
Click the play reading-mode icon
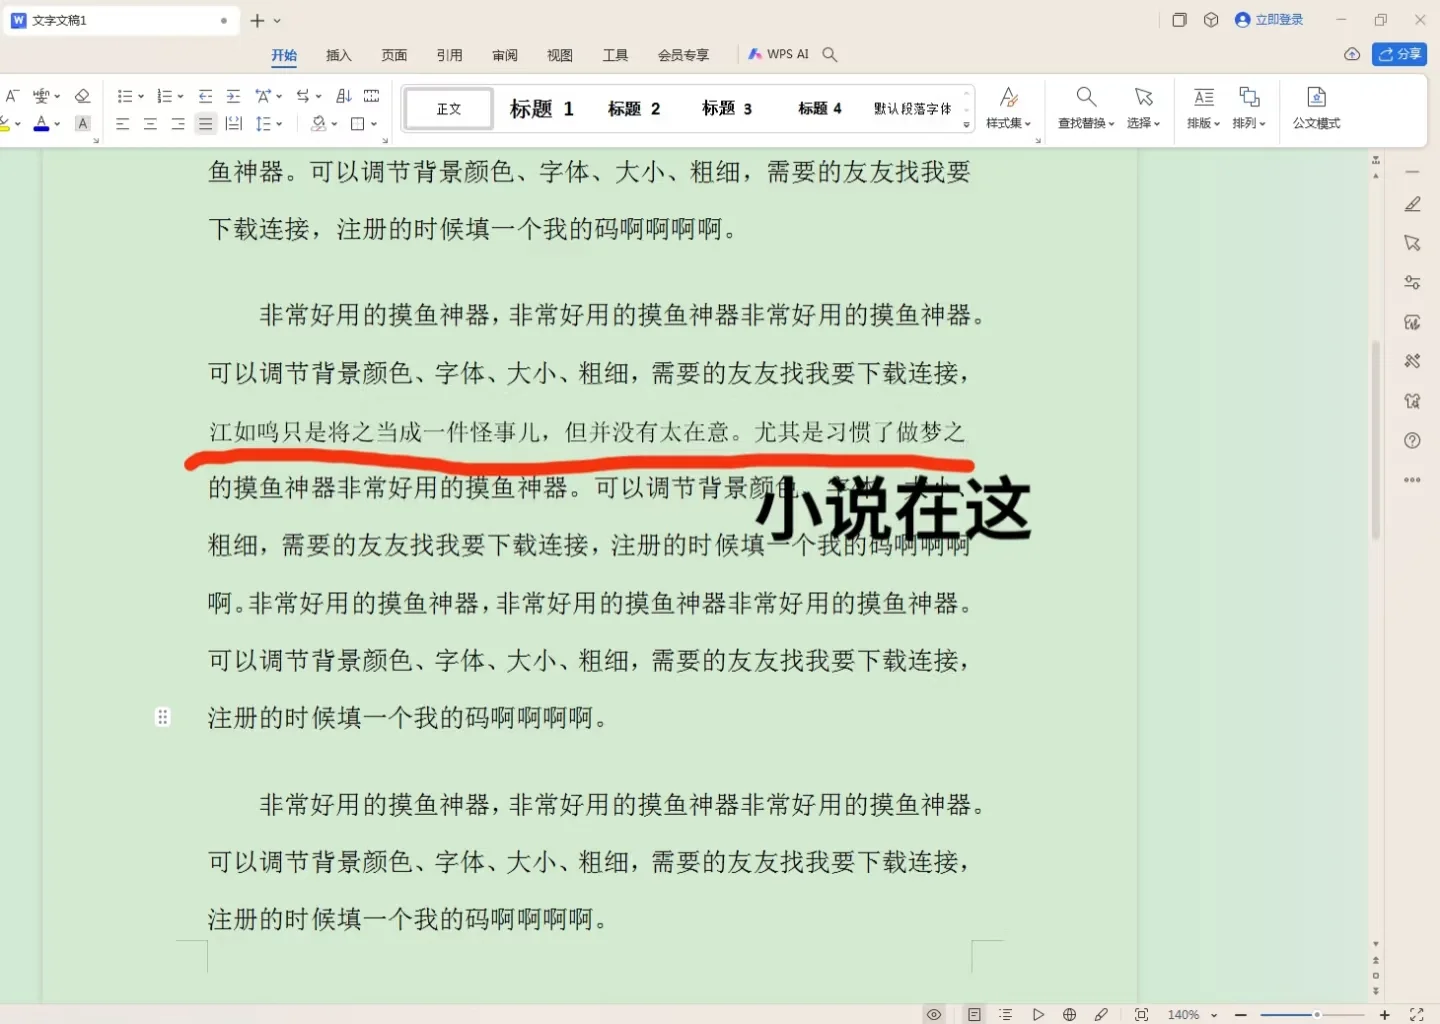tap(1038, 1014)
